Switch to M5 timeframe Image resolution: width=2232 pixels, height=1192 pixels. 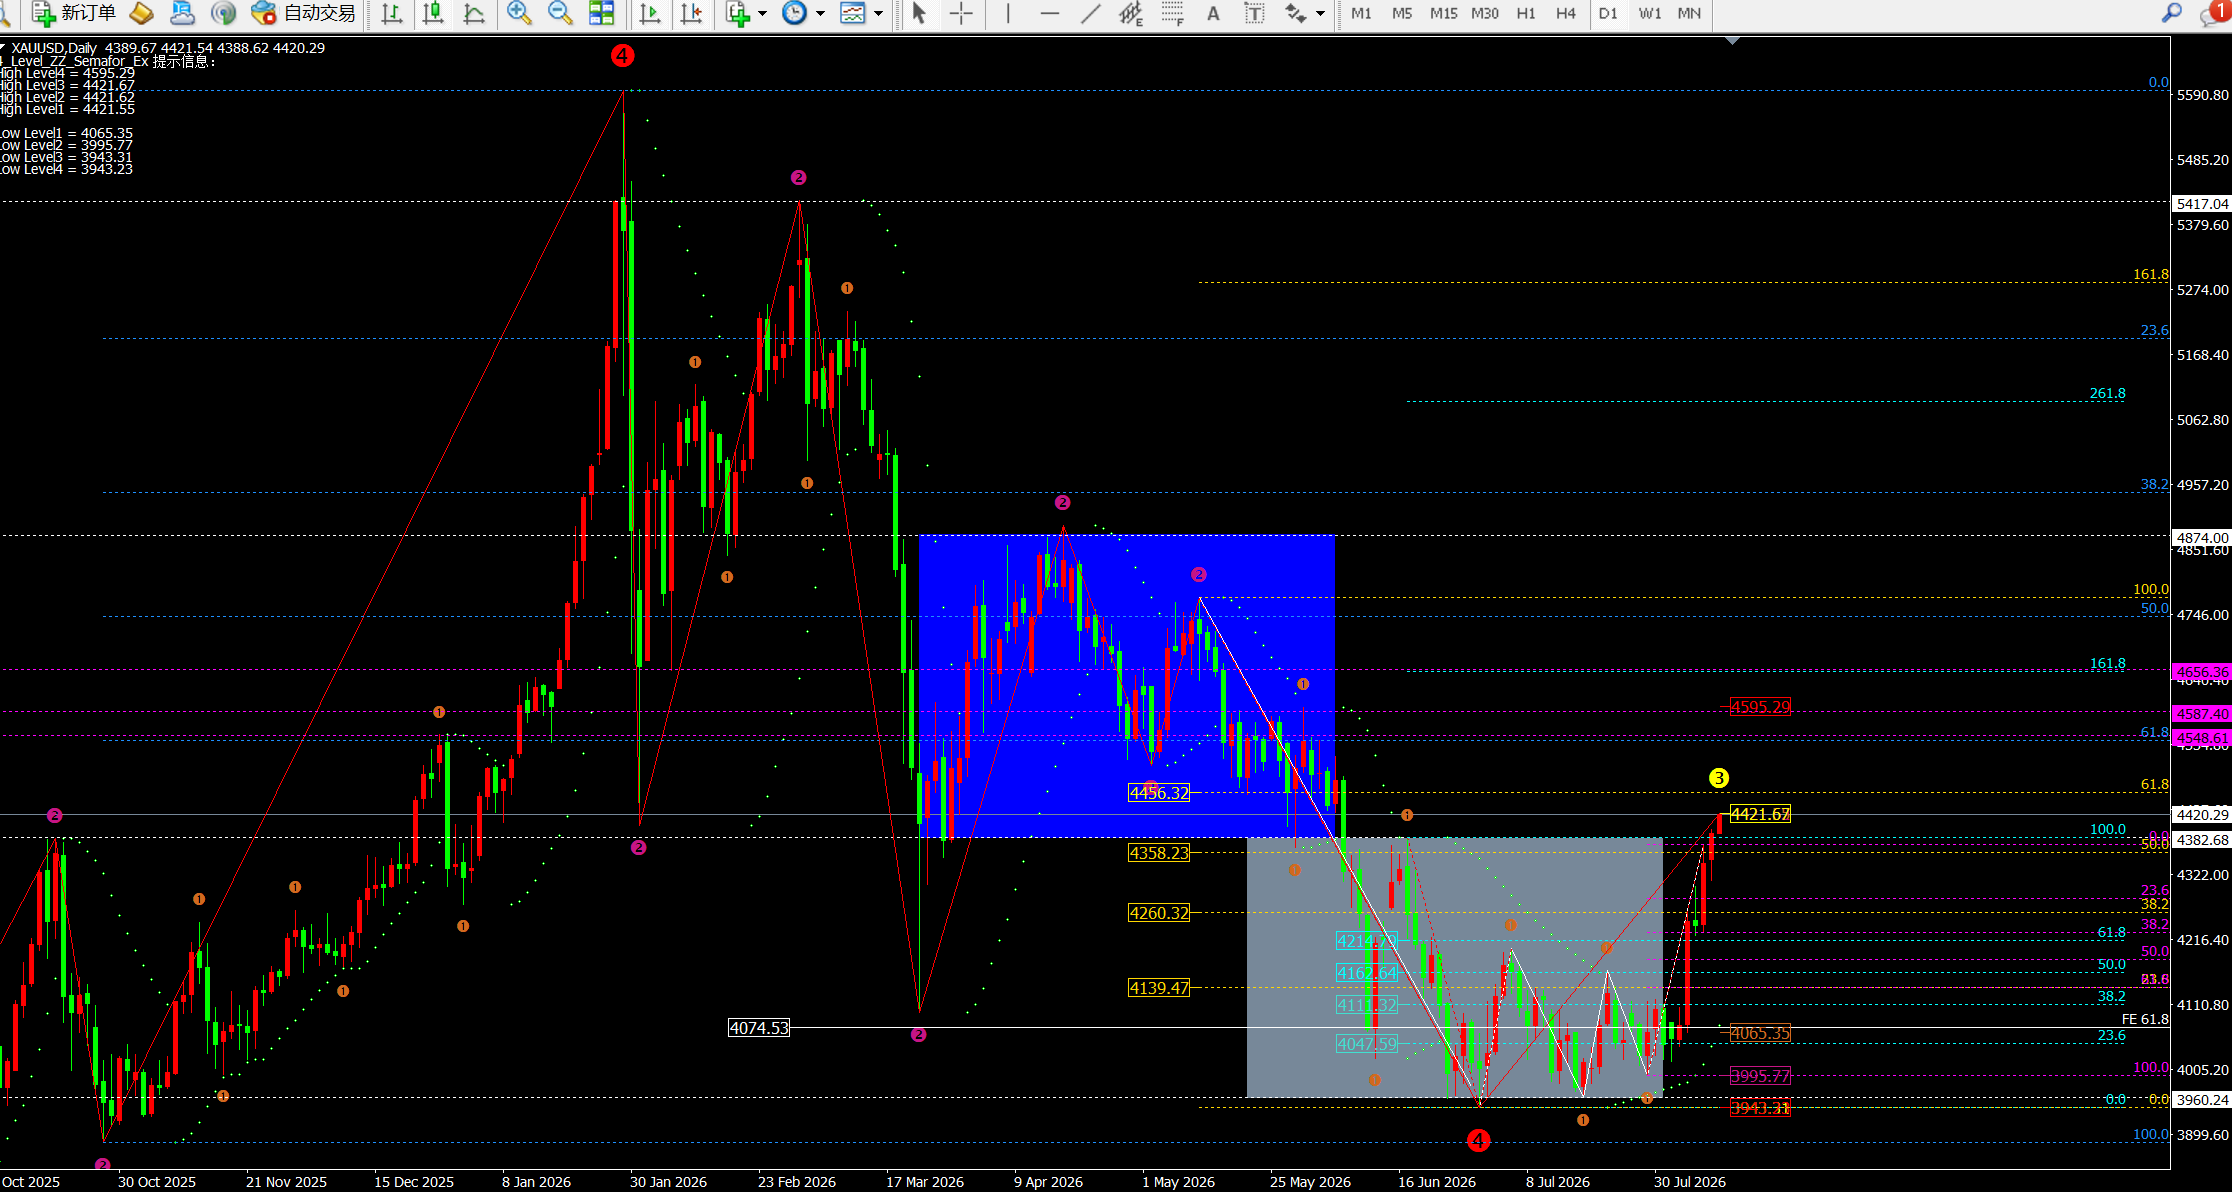click(1402, 13)
